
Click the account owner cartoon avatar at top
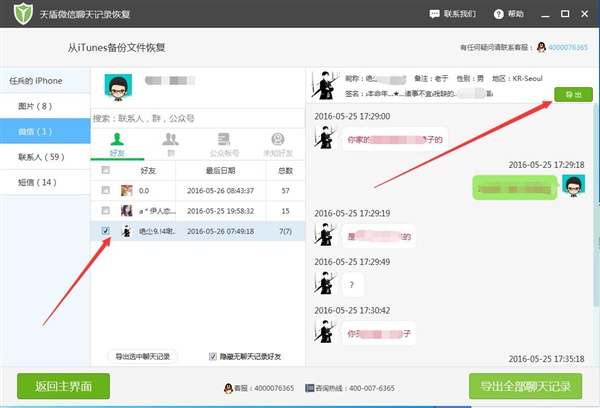pos(118,87)
